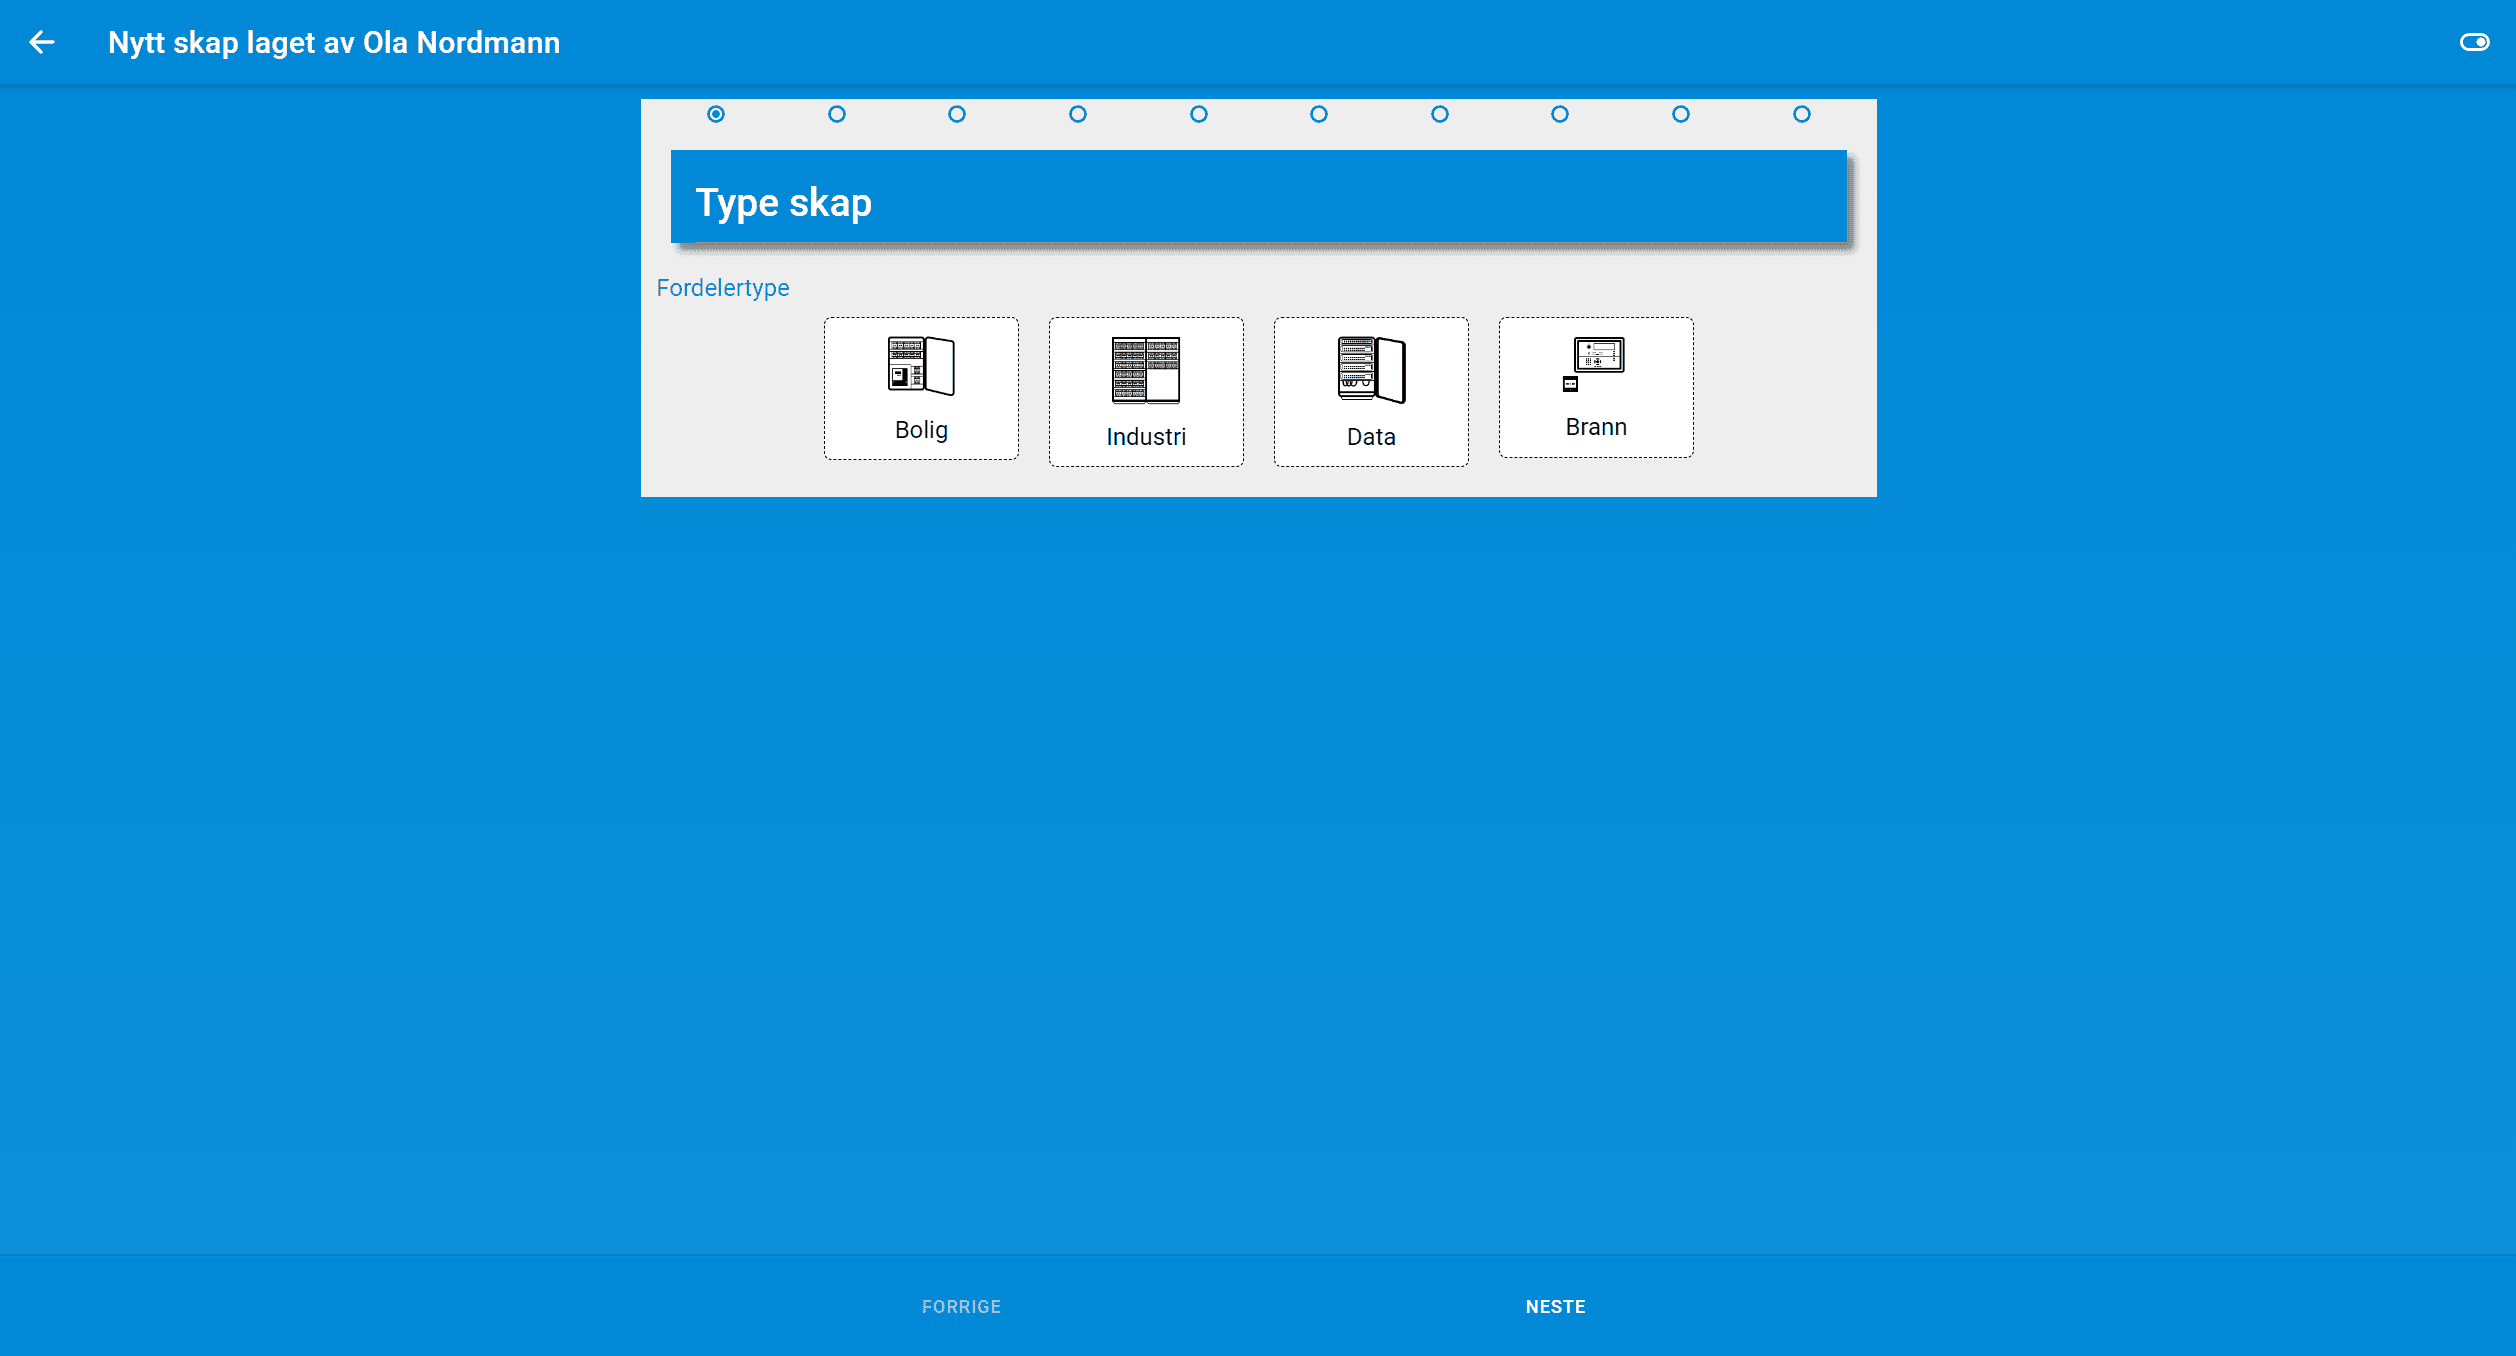Click the Fordelertype section label

pyautogui.click(x=721, y=287)
